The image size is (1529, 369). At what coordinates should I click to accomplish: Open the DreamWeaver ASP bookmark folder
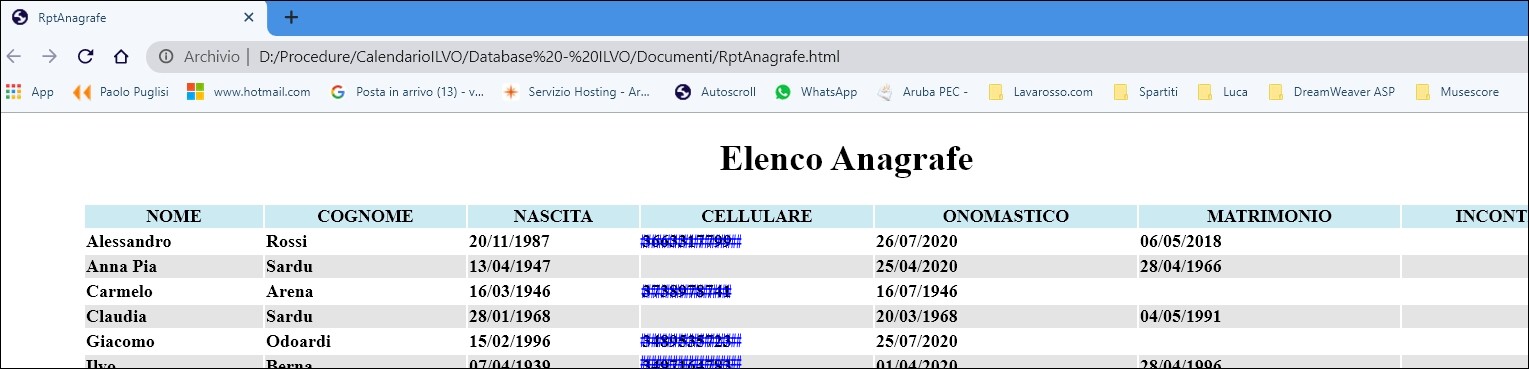click(1331, 91)
